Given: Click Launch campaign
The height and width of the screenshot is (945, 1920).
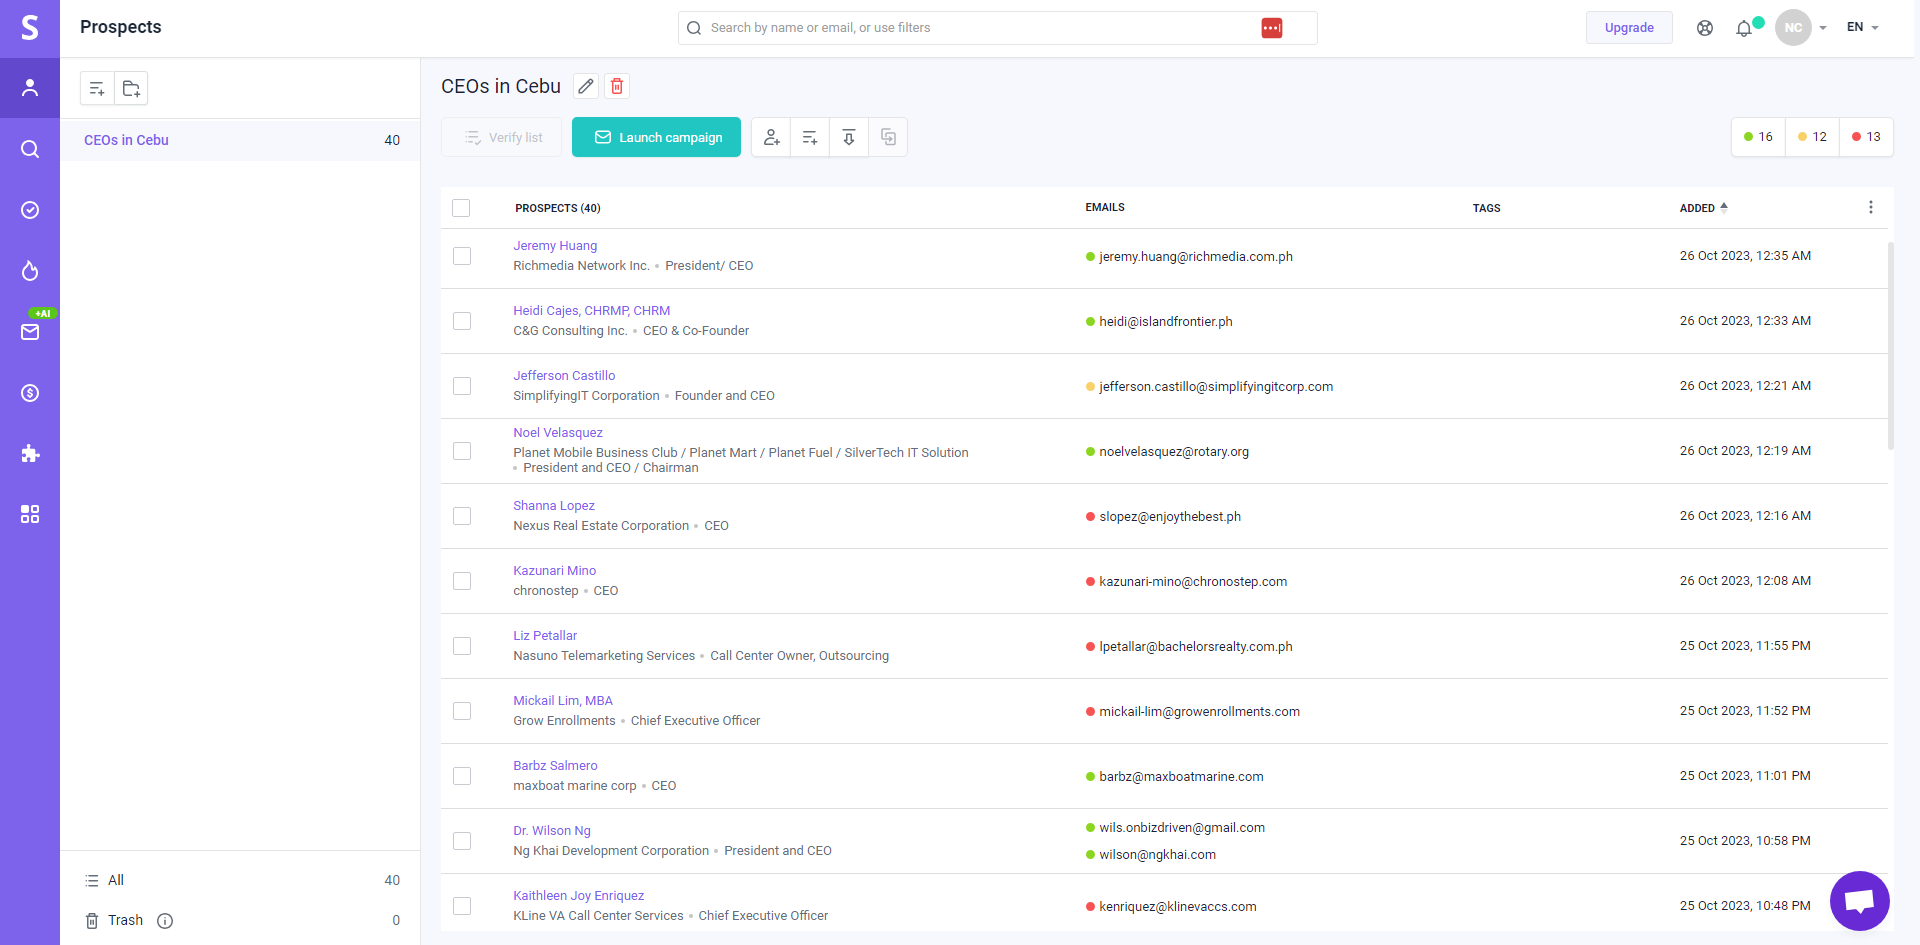Looking at the screenshot, I should click(x=656, y=137).
